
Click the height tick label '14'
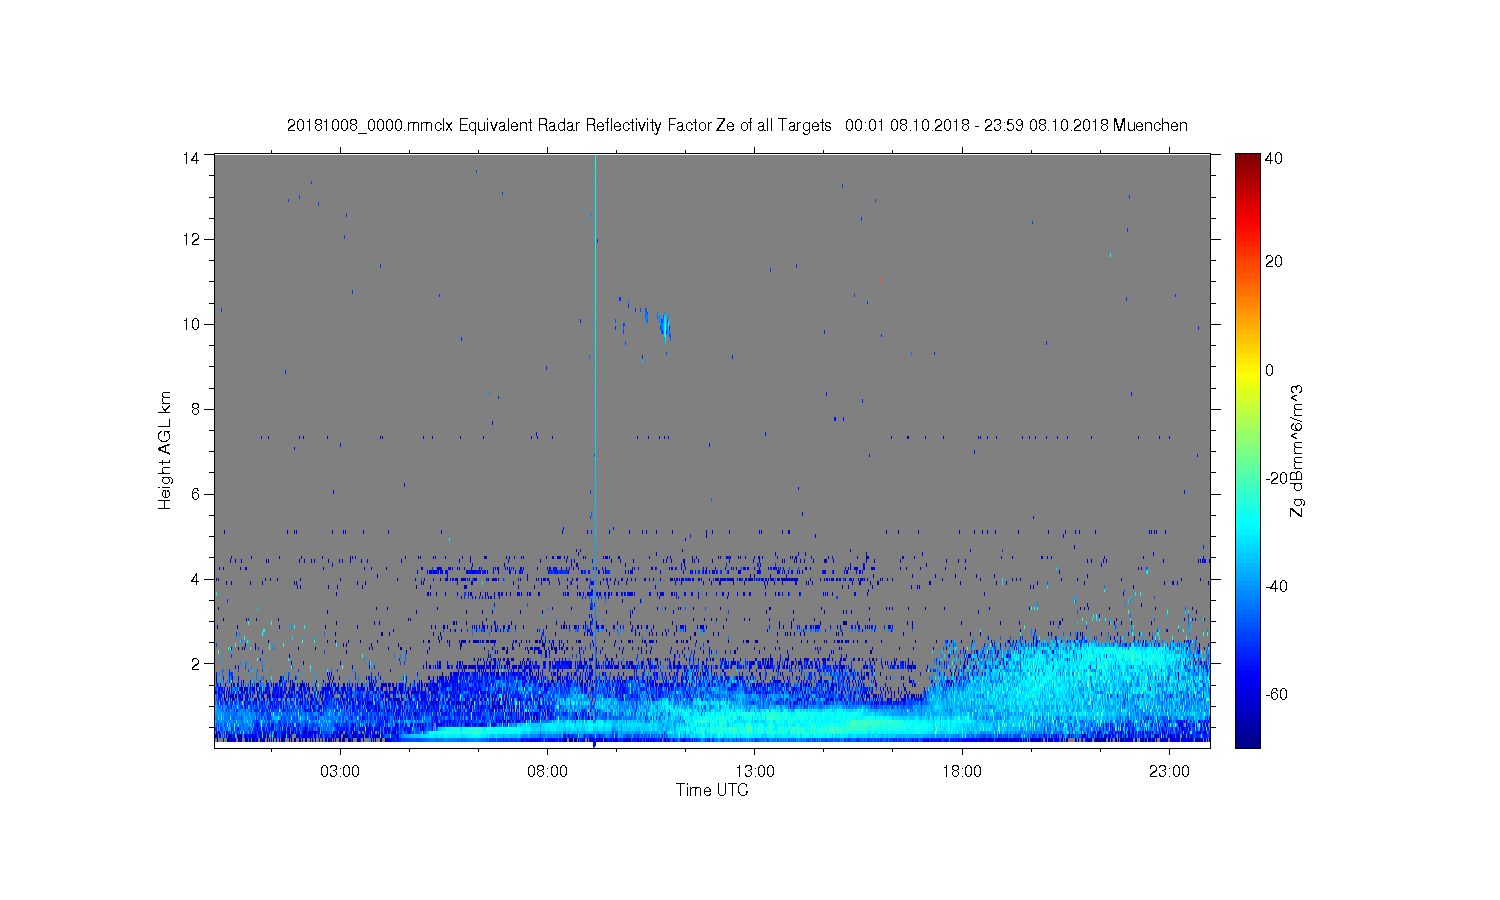(x=191, y=157)
